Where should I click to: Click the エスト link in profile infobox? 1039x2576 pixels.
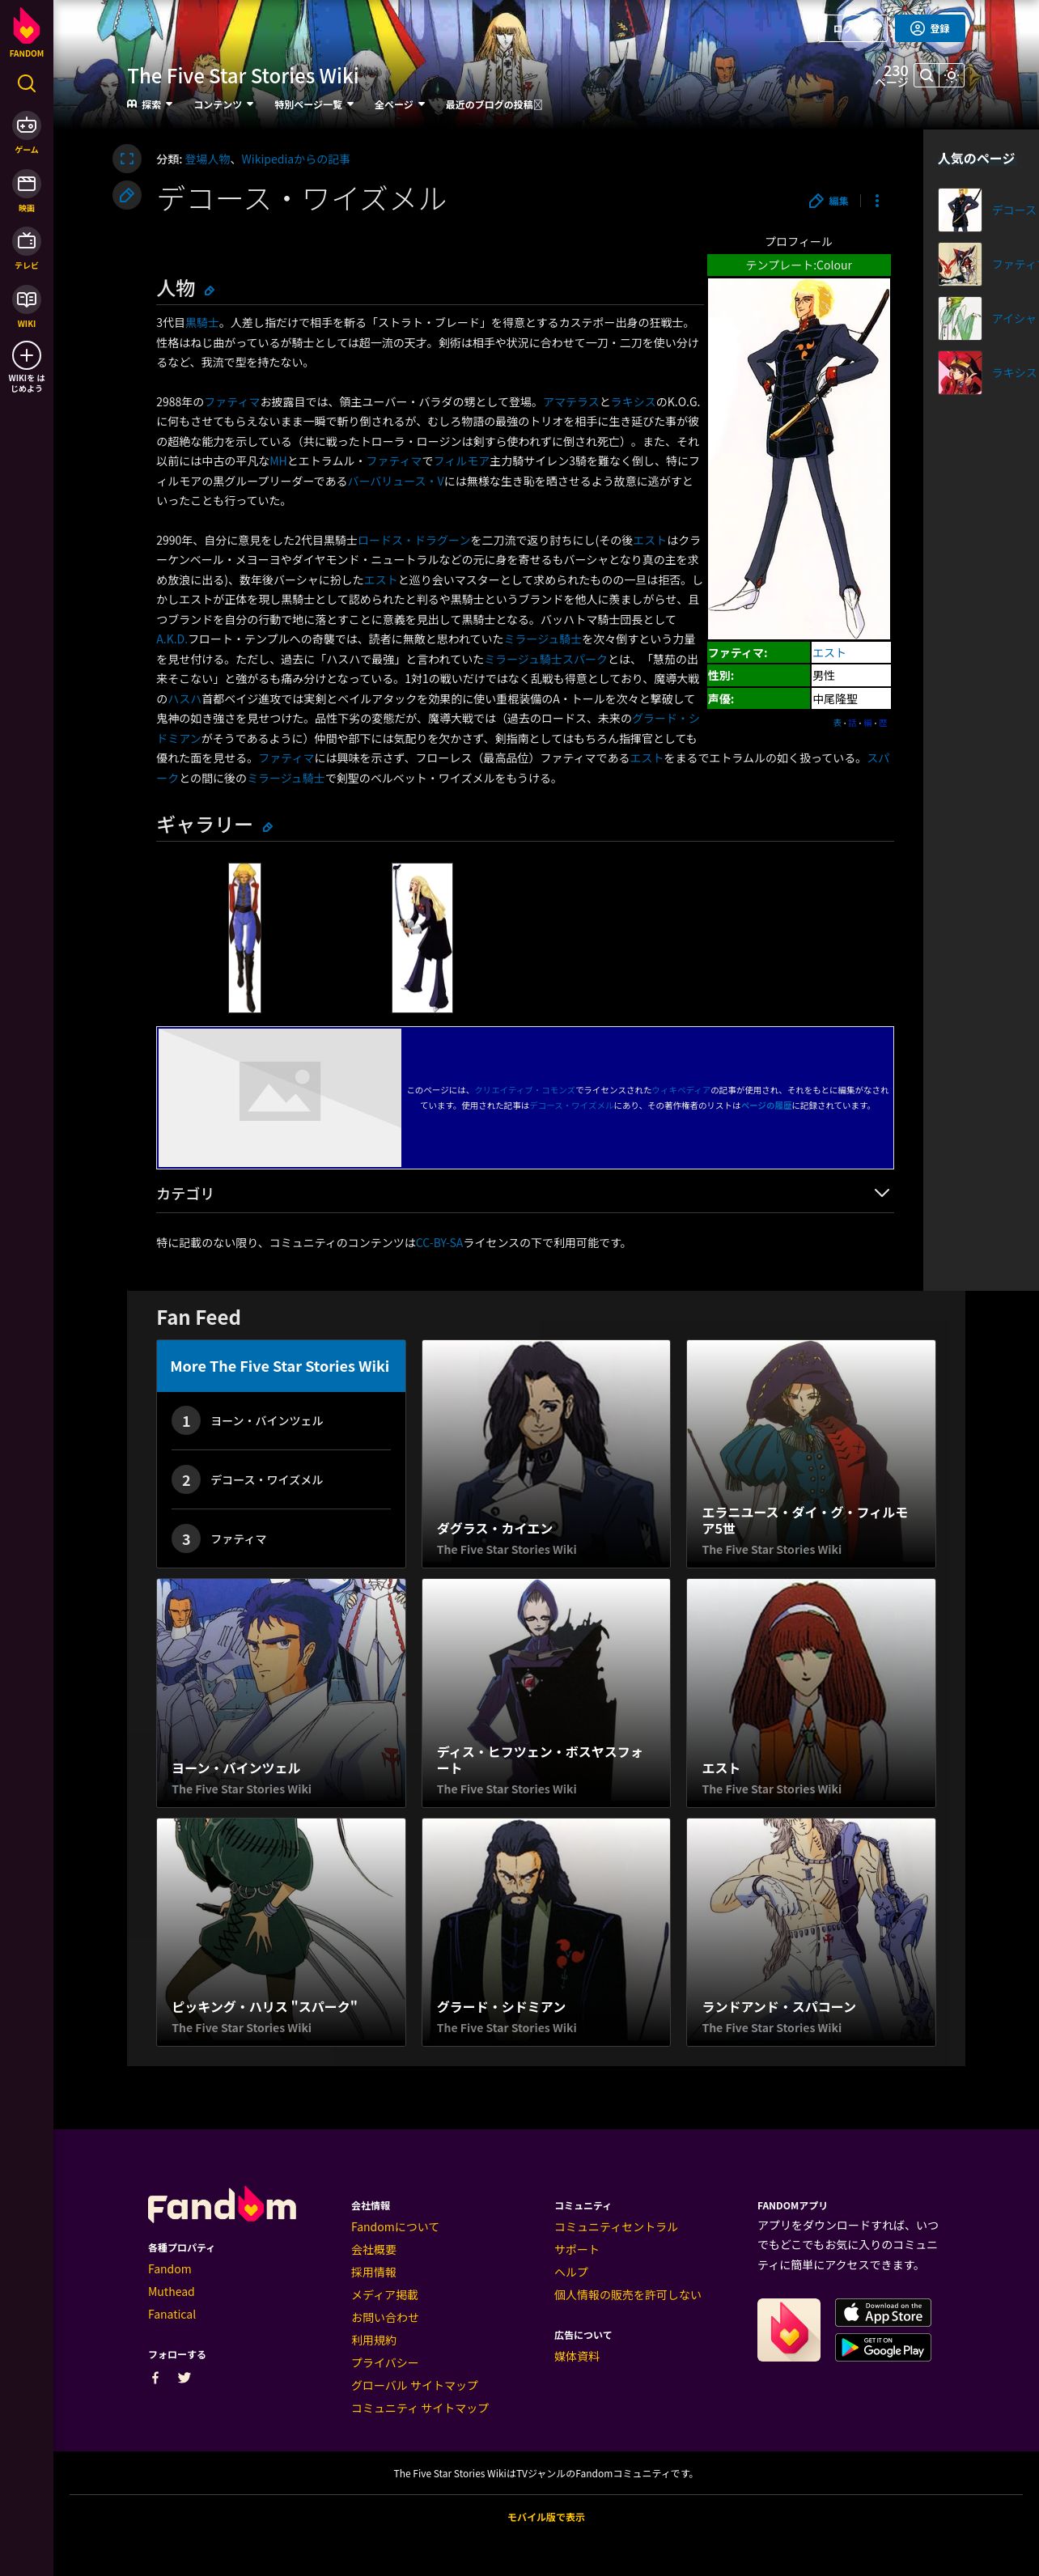point(829,653)
